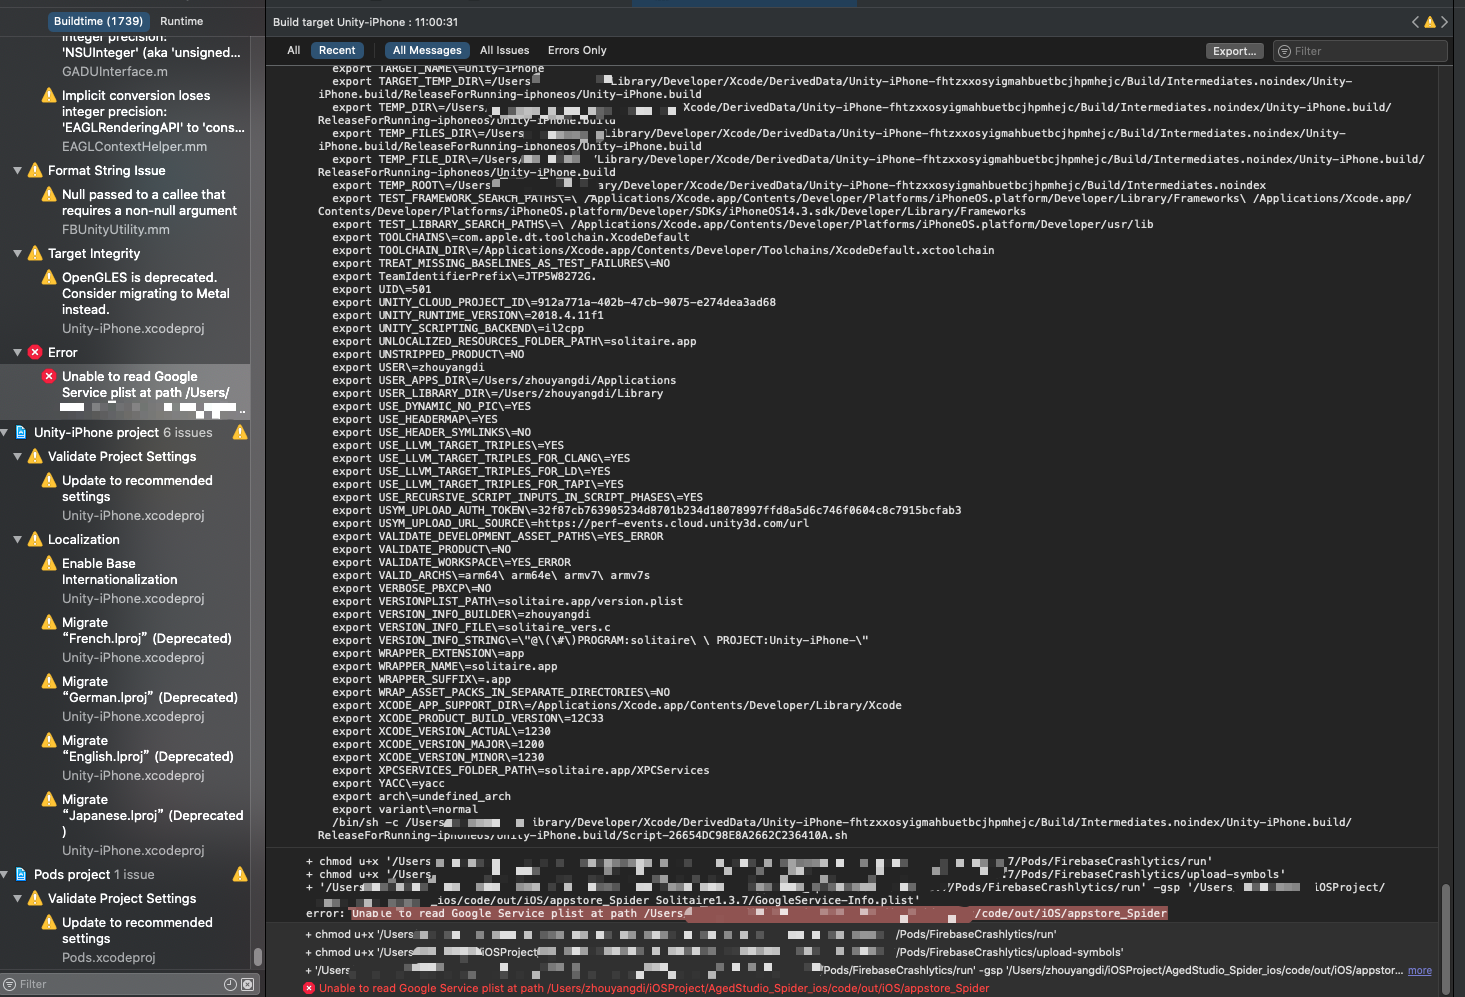Toggle the Recent message scope
The width and height of the screenshot is (1465, 997).
pos(337,50)
